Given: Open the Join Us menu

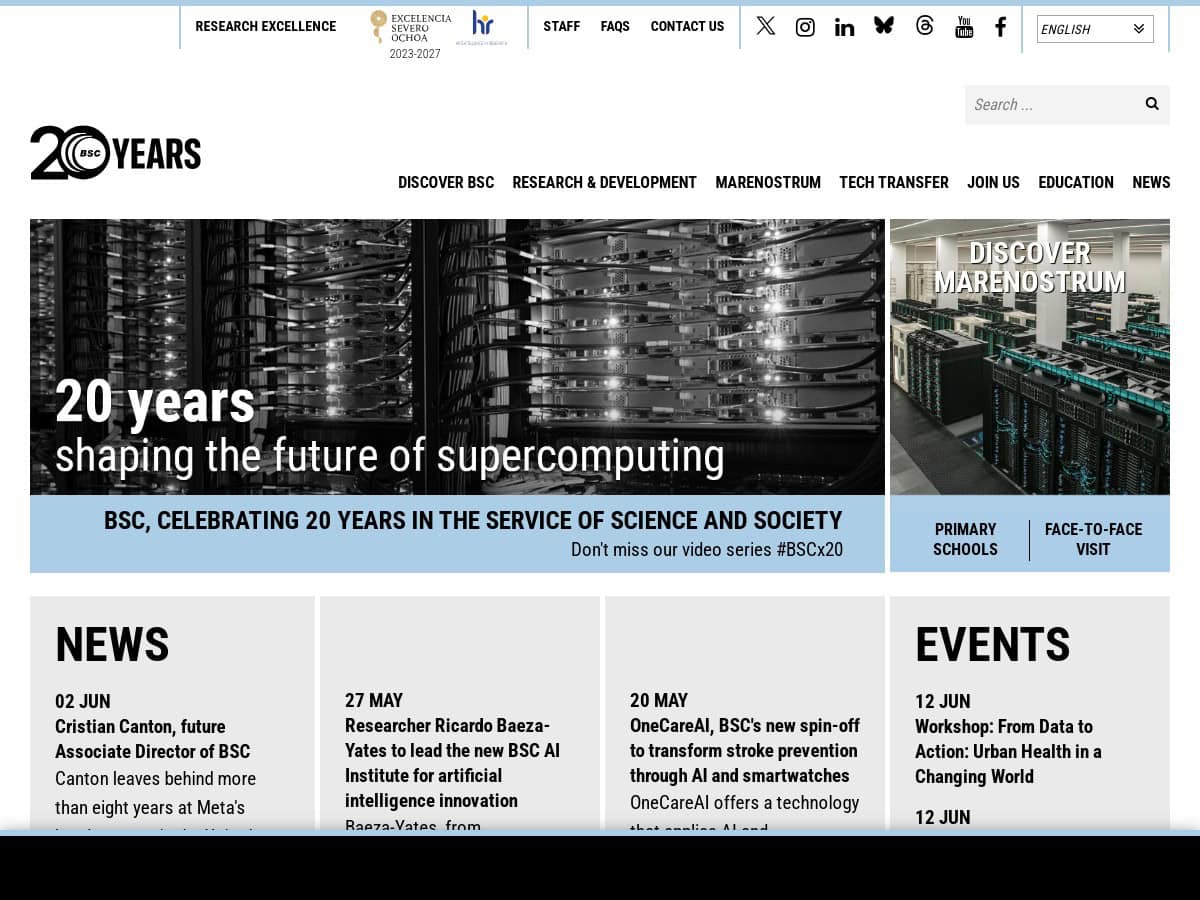Looking at the screenshot, I should tap(993, 182).
